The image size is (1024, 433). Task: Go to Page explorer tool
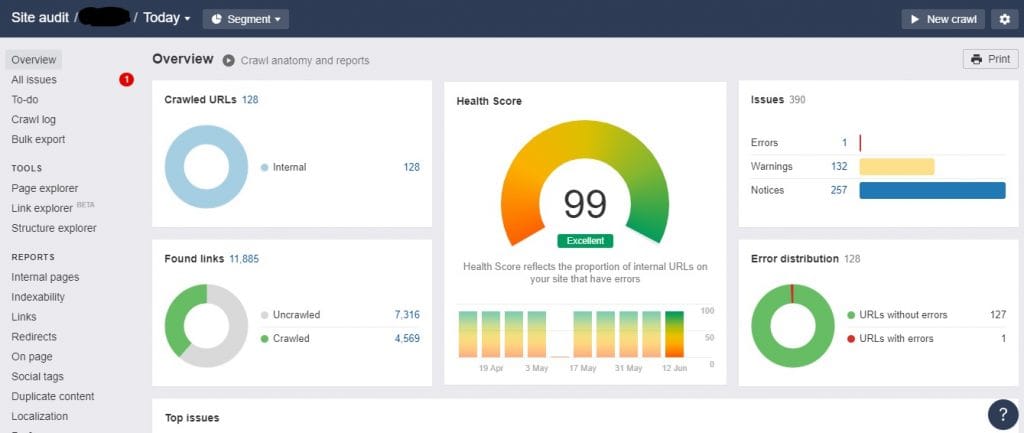tap(44, 188)
